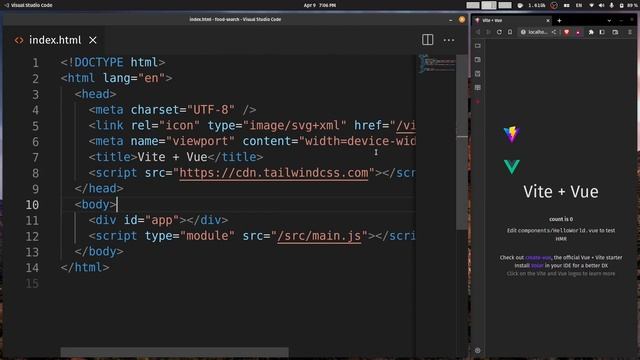640x360 pixels.
Task: Open the EN keyboard layout indicator
Action: pos(579,5)
